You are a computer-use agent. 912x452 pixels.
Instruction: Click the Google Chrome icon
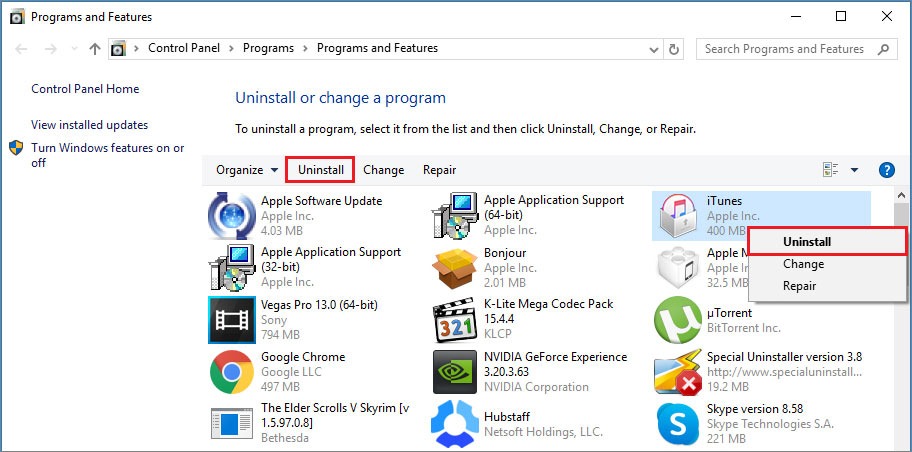click(231, 372)
